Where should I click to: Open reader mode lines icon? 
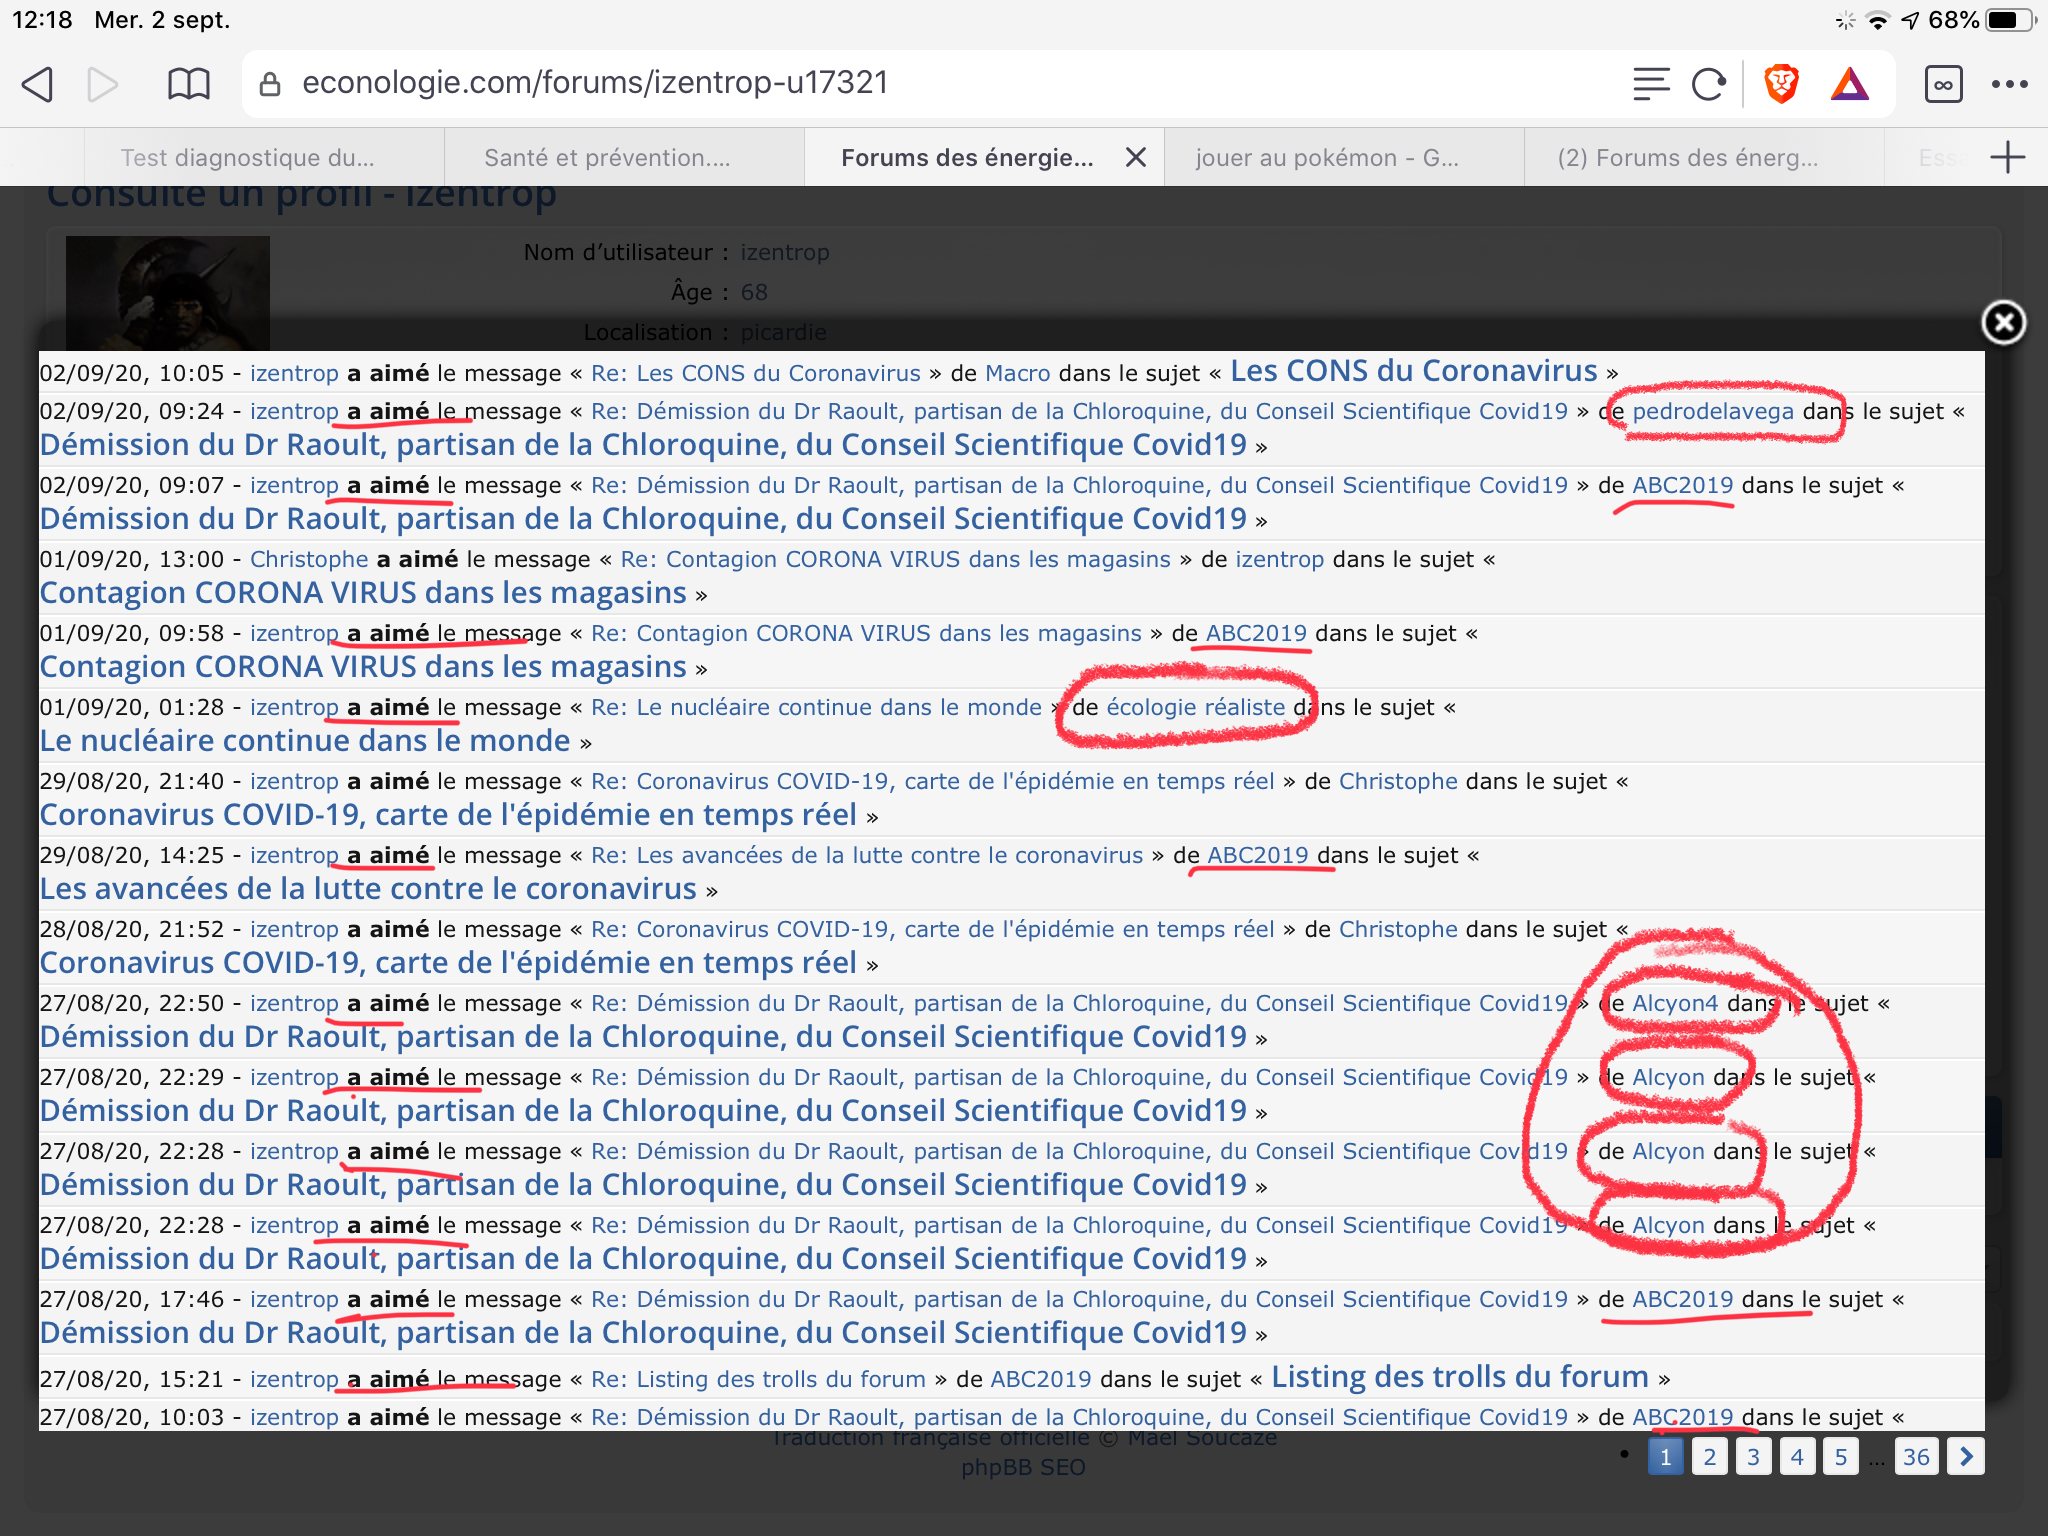coord(1651,84)
